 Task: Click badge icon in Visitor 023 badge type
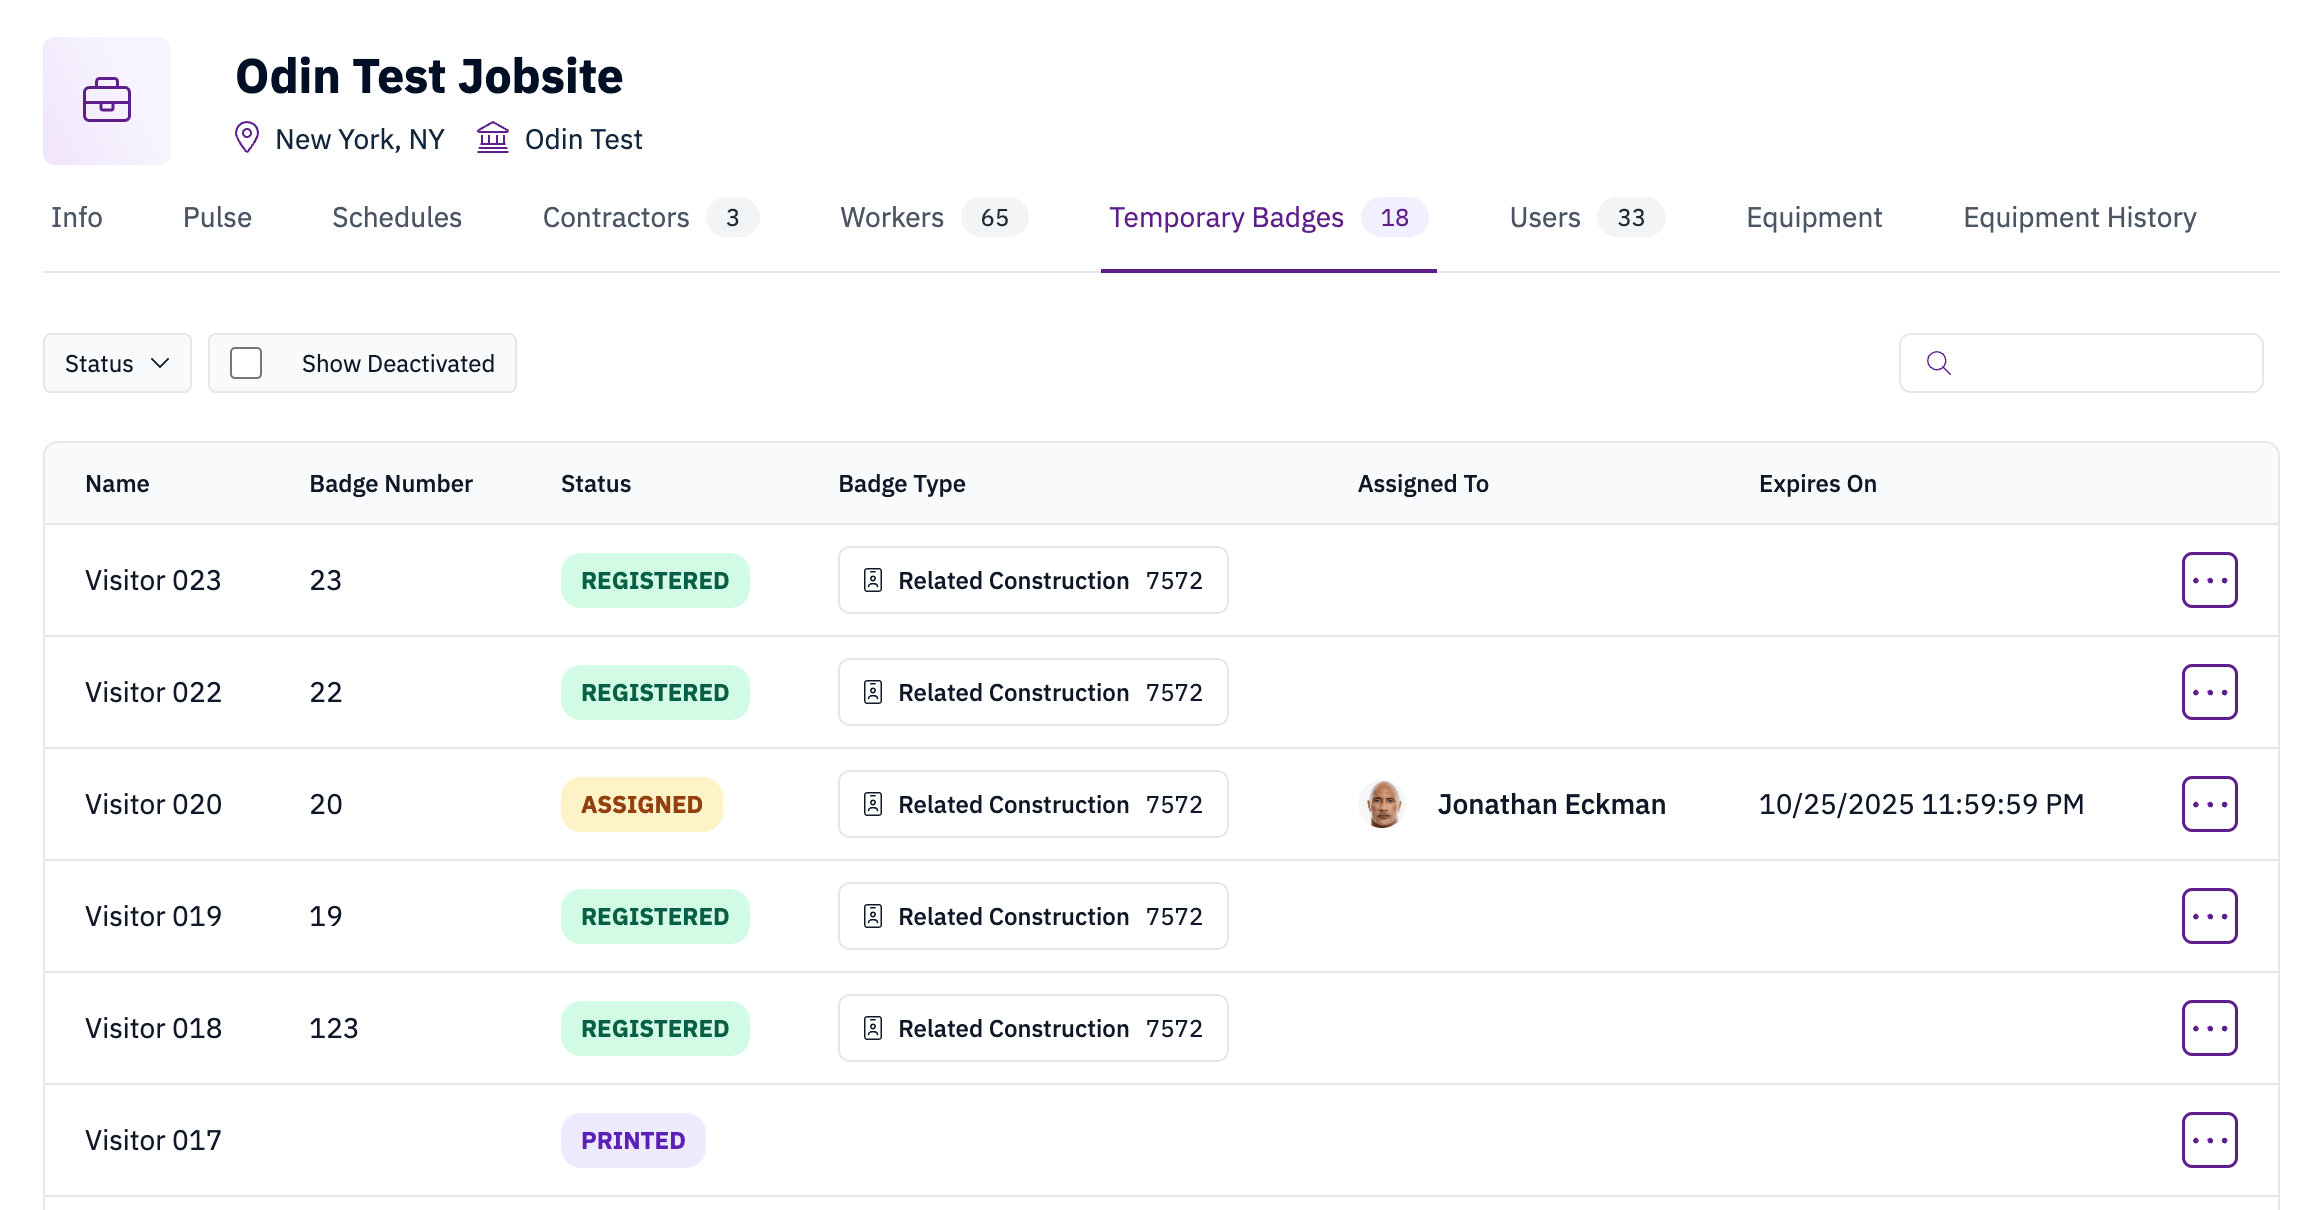[873, 580]
